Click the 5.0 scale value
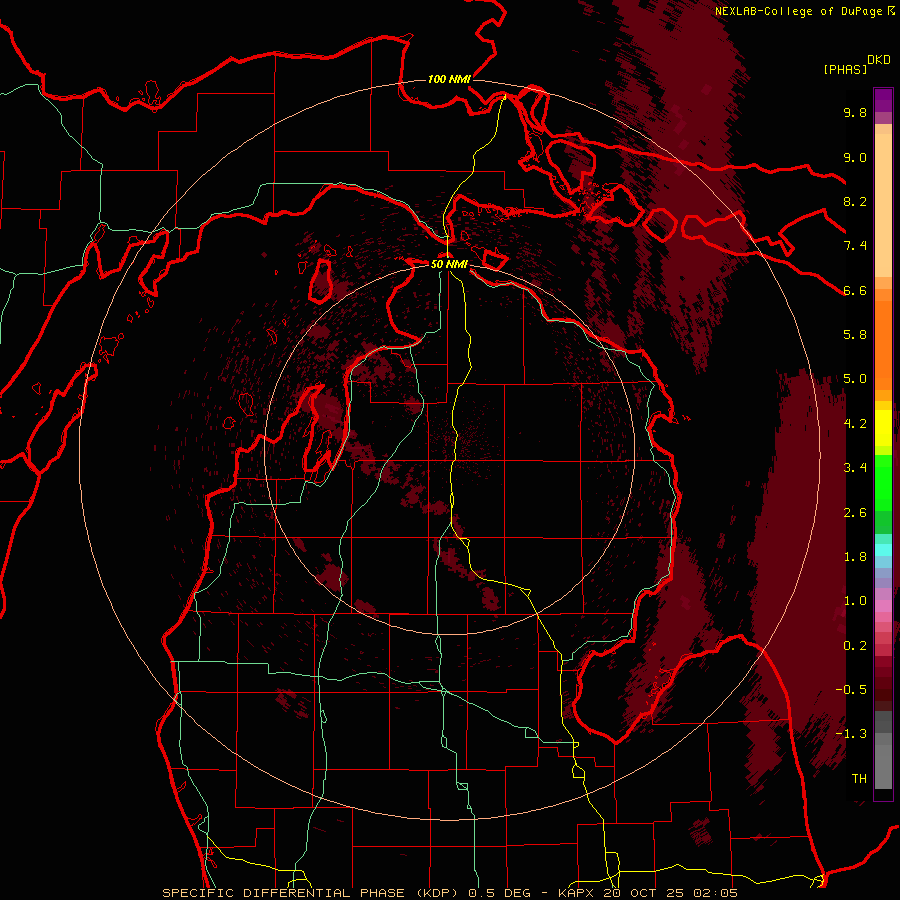Viewport: 900px width, 900px height. click(x=855, y=379)
